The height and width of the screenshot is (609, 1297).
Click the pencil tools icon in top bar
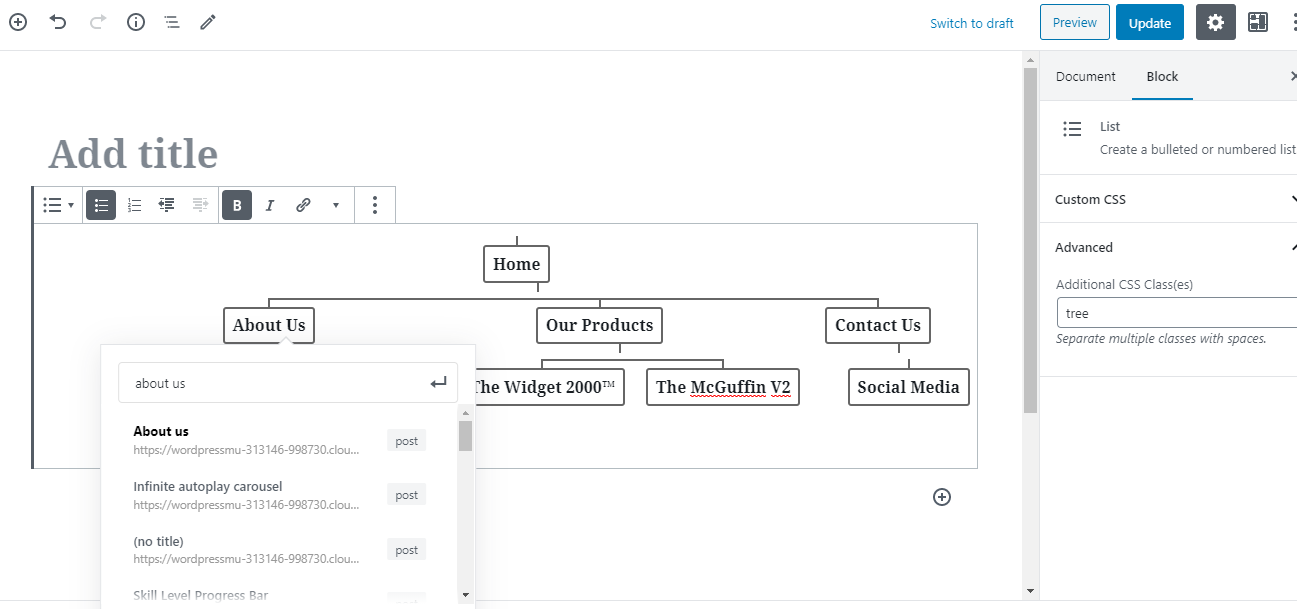[x=208, y=22]
